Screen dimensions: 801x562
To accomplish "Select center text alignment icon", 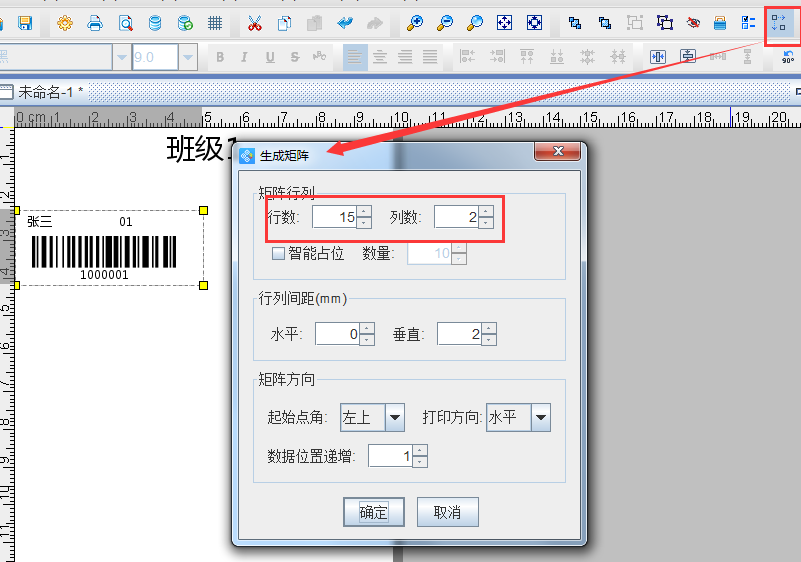I will click(x=380, y=57).
